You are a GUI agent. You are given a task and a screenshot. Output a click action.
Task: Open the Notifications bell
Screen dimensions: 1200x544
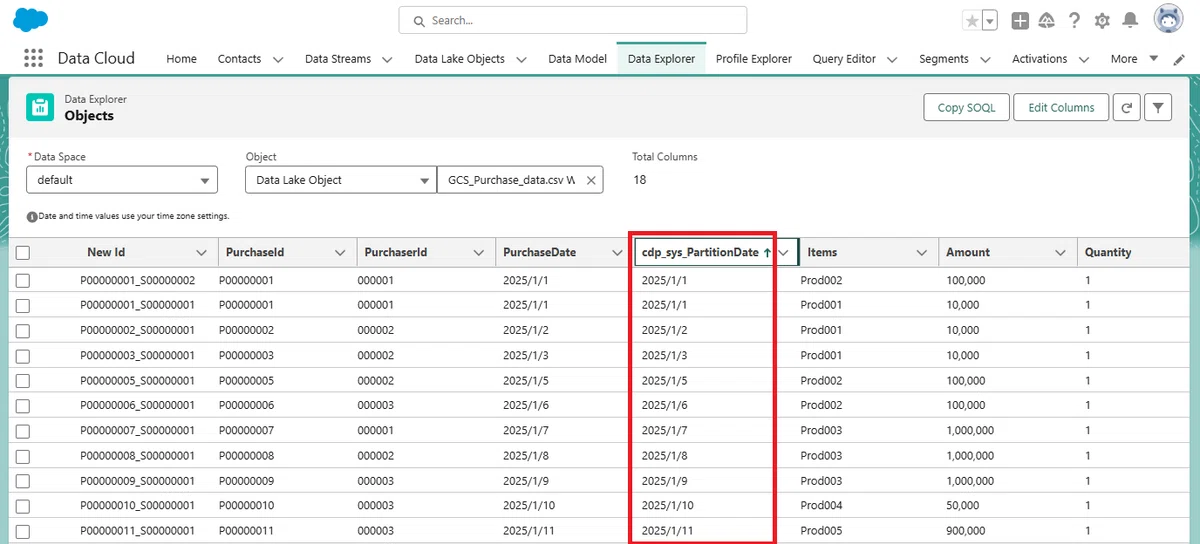pos(1130,20)
